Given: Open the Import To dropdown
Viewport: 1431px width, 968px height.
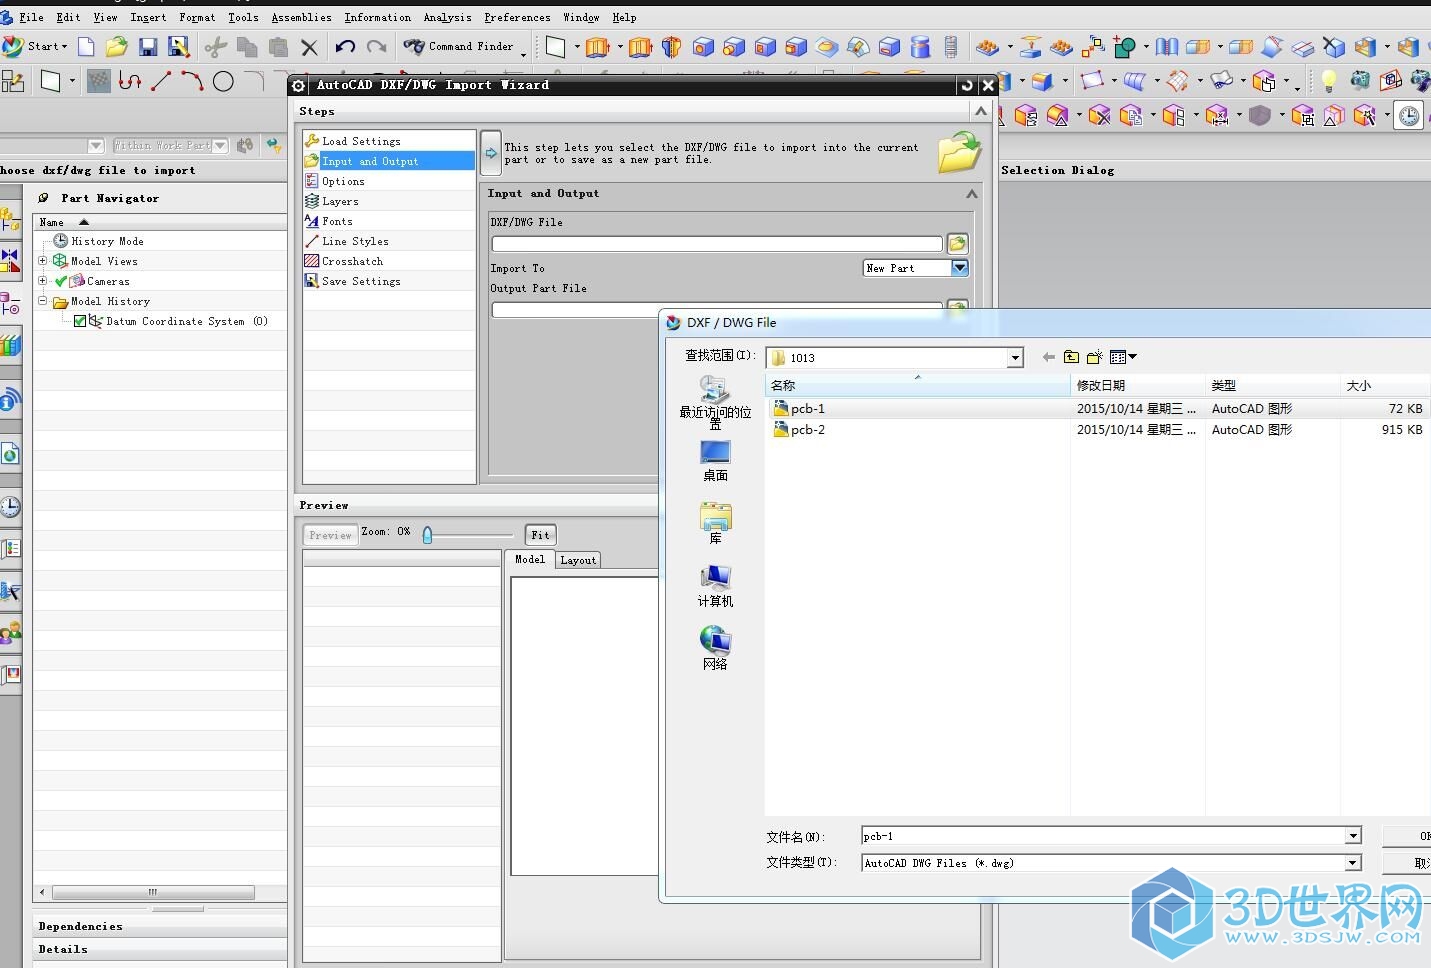Looking at the screenshot, I should [959, 268].
